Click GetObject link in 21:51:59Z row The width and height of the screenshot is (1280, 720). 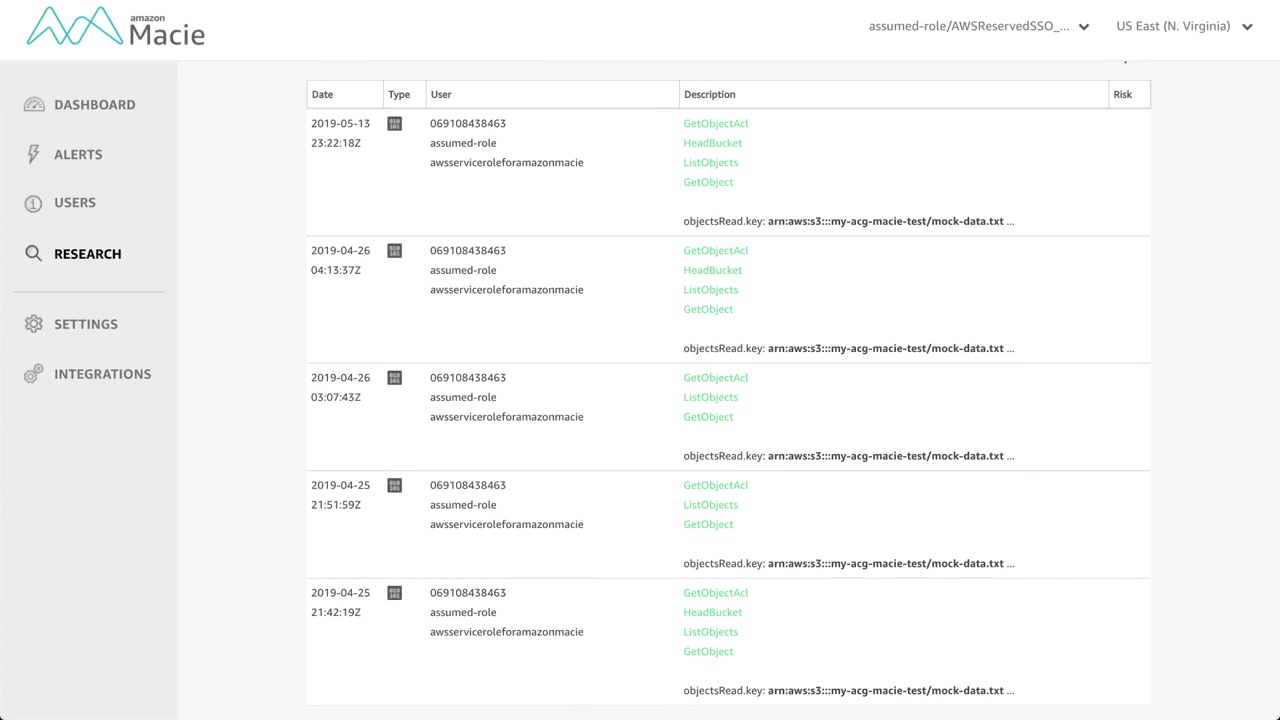coord(708,524)
